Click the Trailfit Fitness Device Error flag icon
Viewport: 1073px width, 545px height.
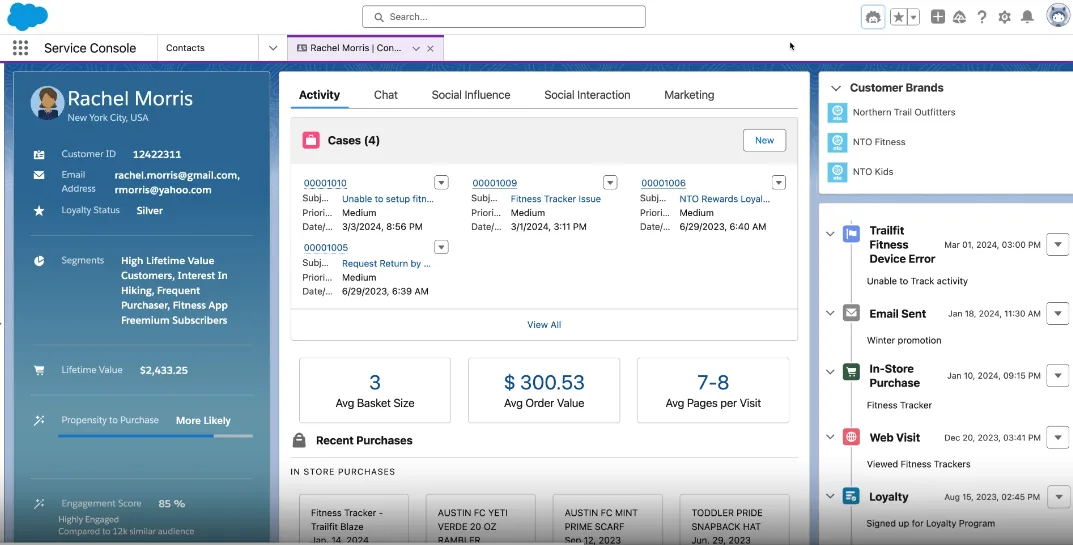click(851, 233)
